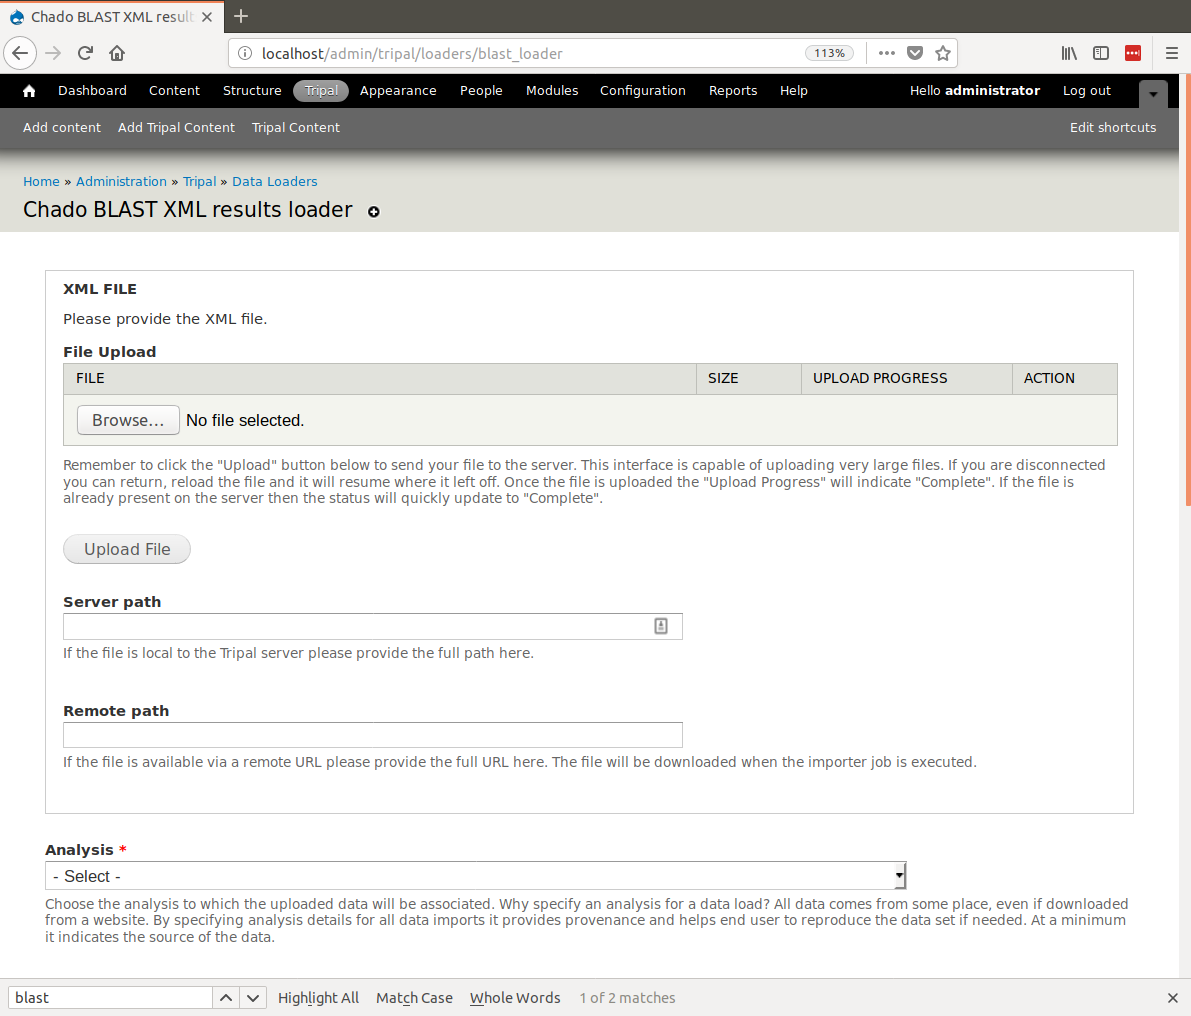Bookmark this page with the star icon
1191x1016 pixels.
point(942,53)
